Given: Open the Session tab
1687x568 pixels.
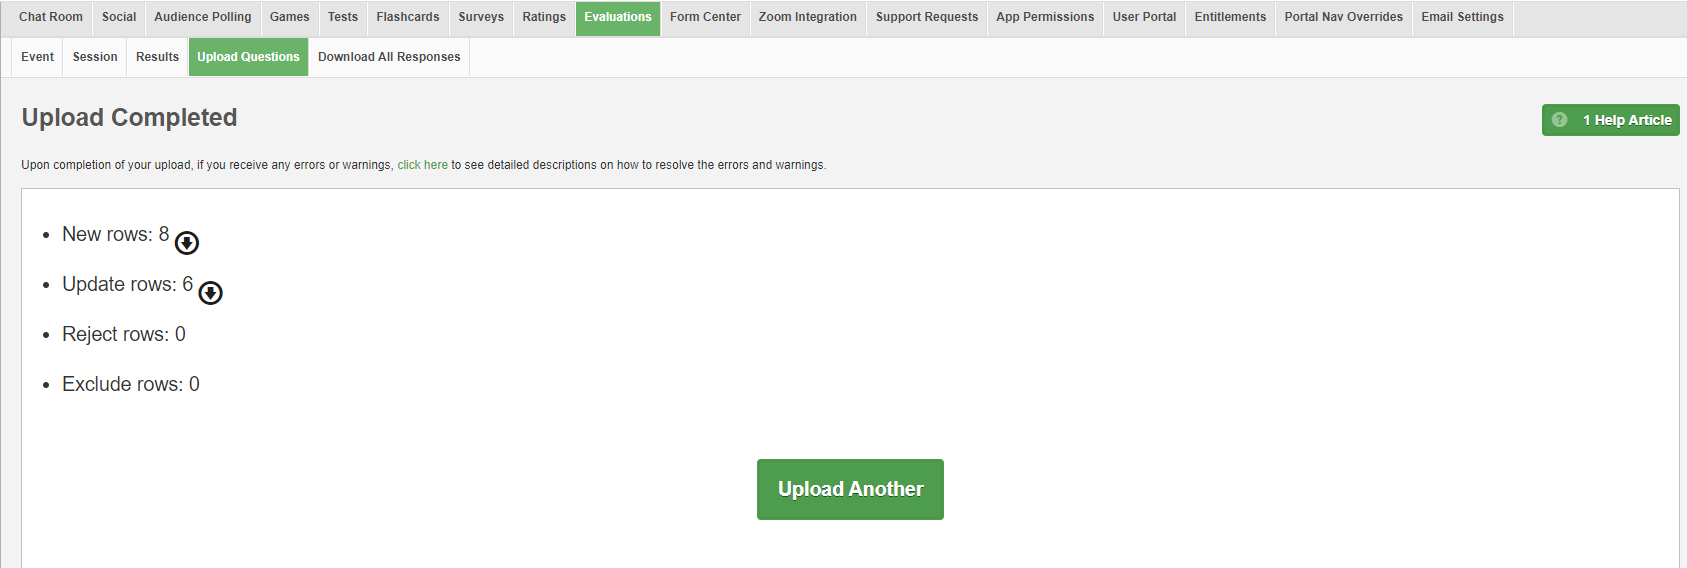Looking at the screenshot, I should pyautogui.click(x=95, y=57).
